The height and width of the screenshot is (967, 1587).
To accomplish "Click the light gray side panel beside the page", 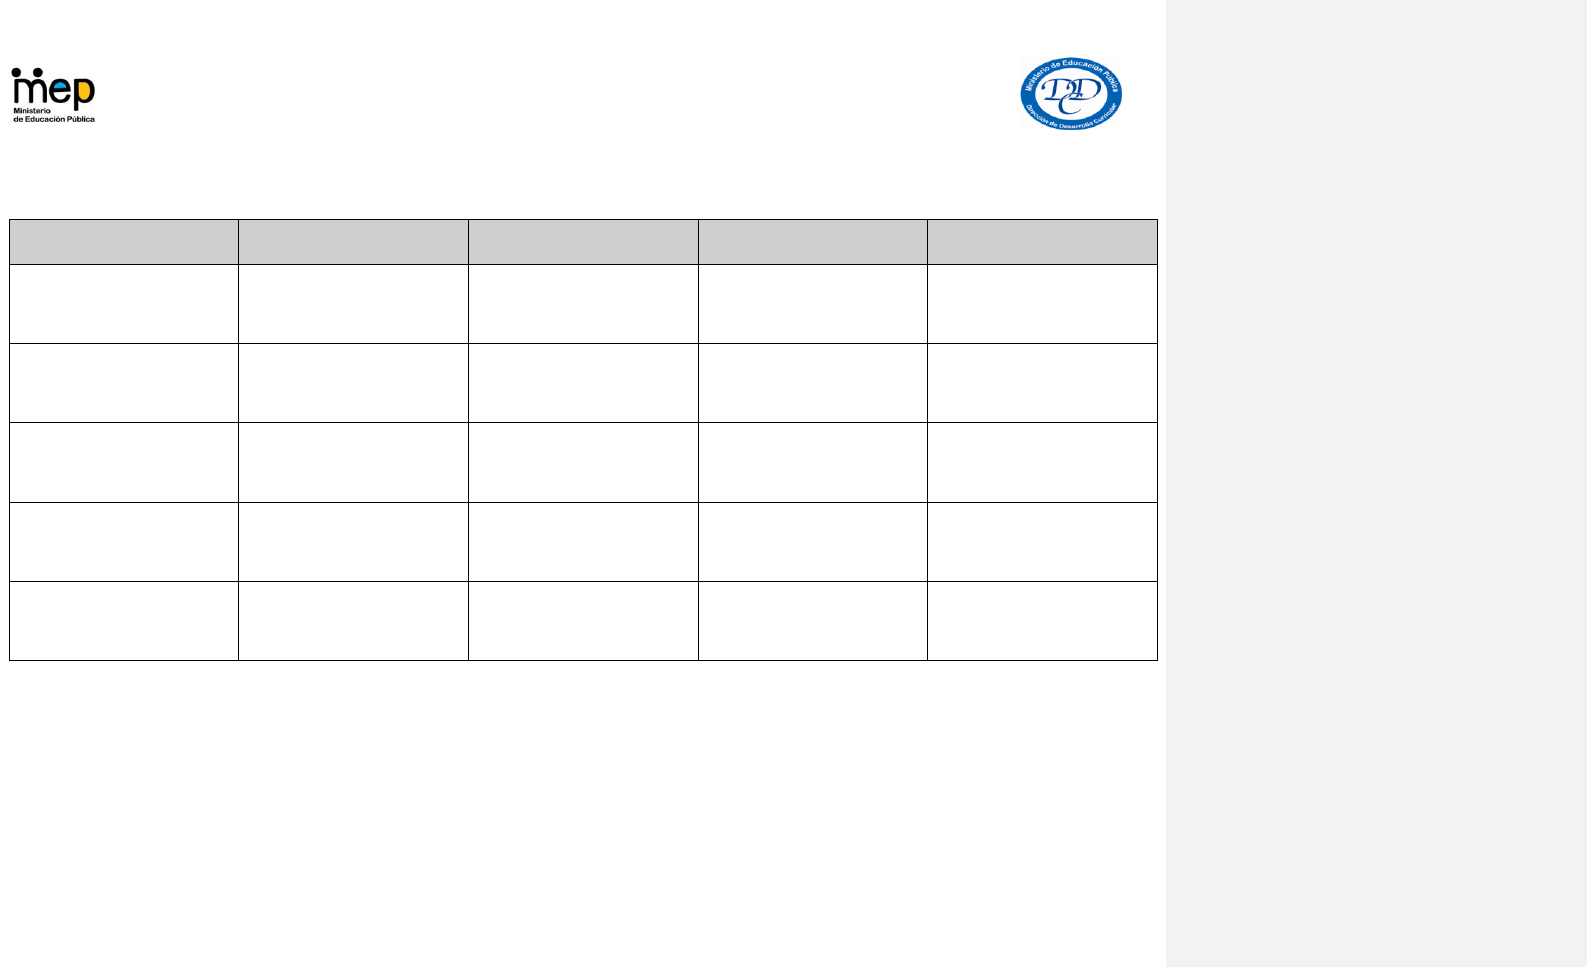I will [x=1376, y=483].
